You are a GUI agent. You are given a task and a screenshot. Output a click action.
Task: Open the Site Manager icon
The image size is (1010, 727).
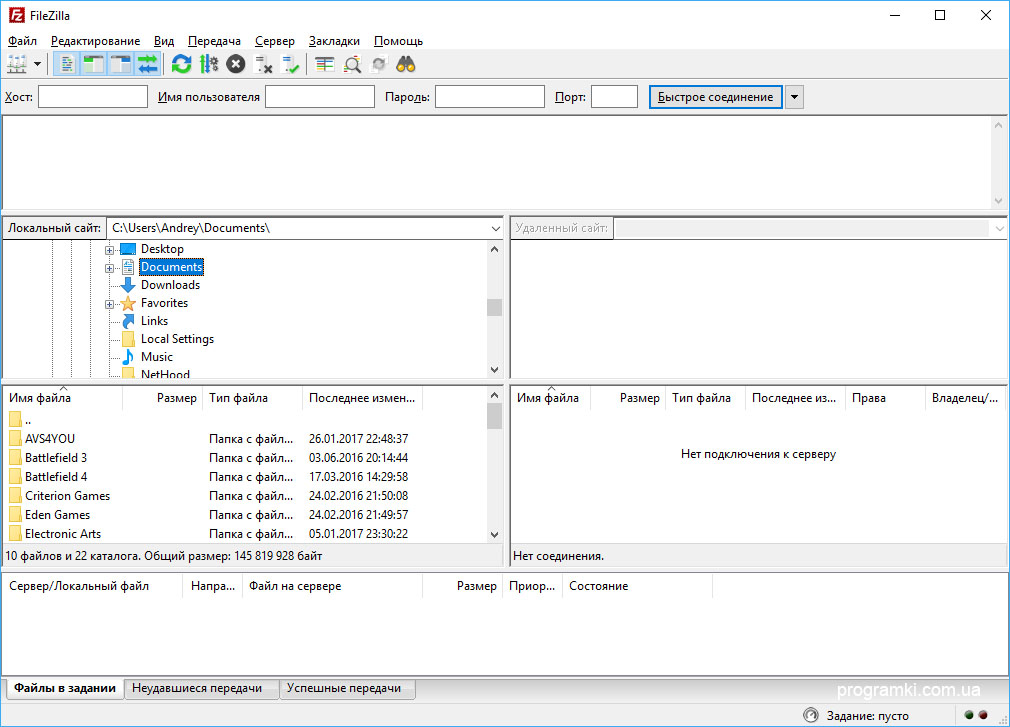pyautogui.click(x=17, y=64)
